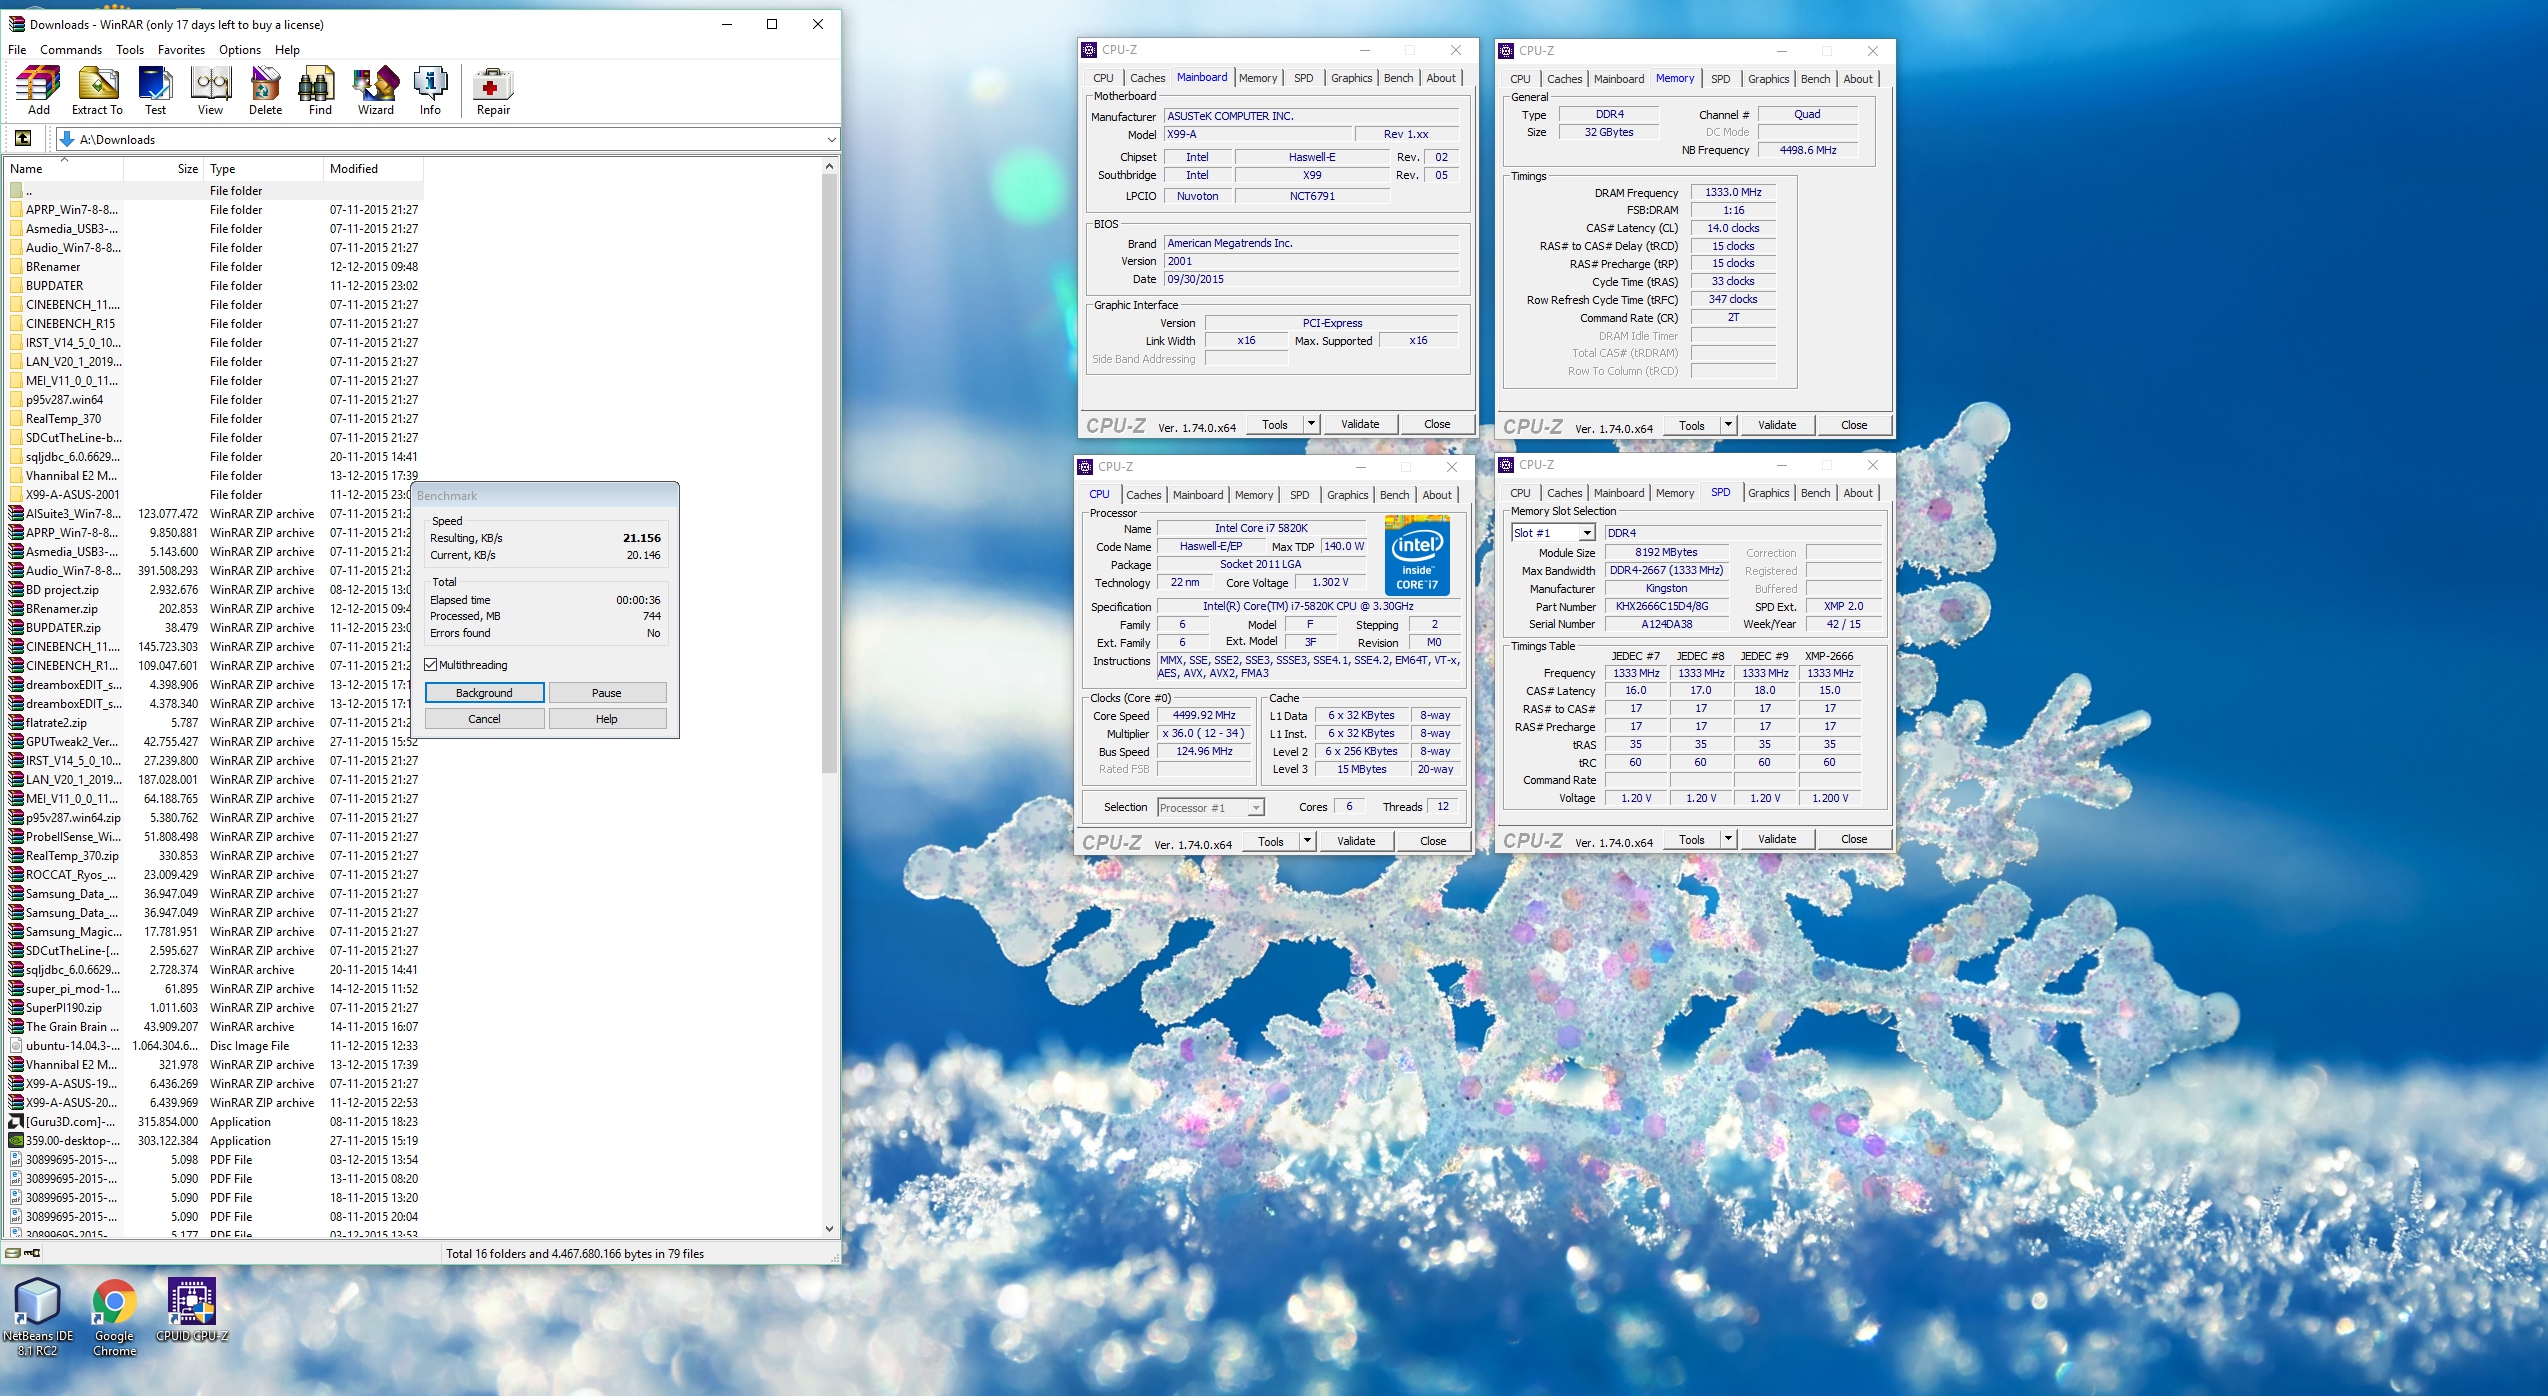
Task: Switch to Memory tab in CPU tab window
Action: pyautogui.click(x=1253, y=495)
